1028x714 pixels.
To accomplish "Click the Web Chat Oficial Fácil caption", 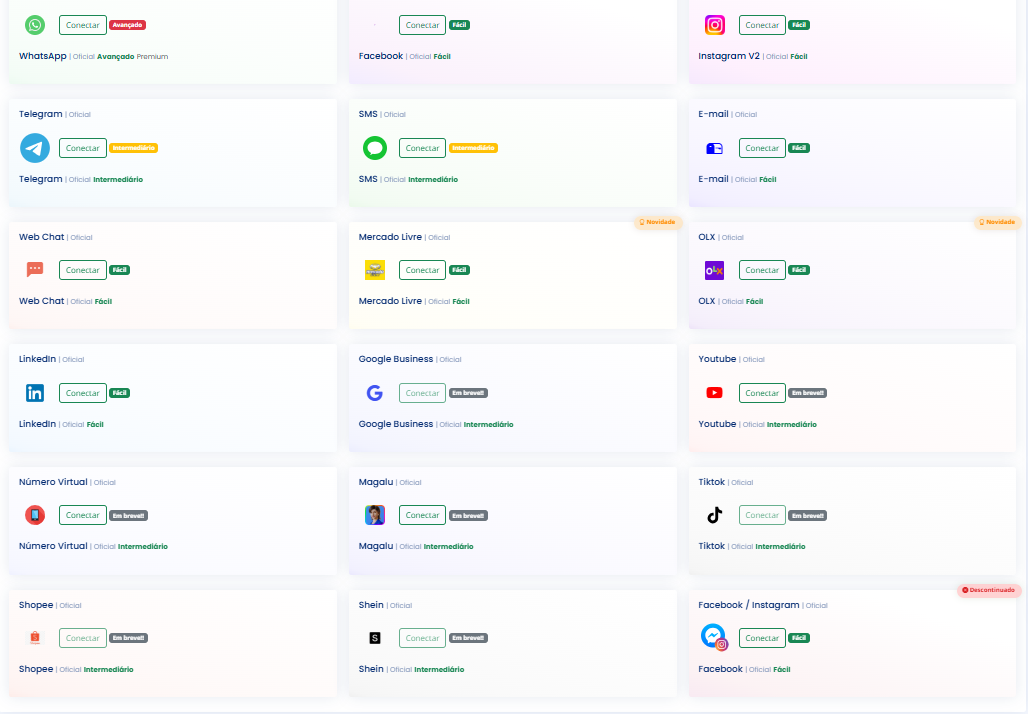I will pos(66,301).
